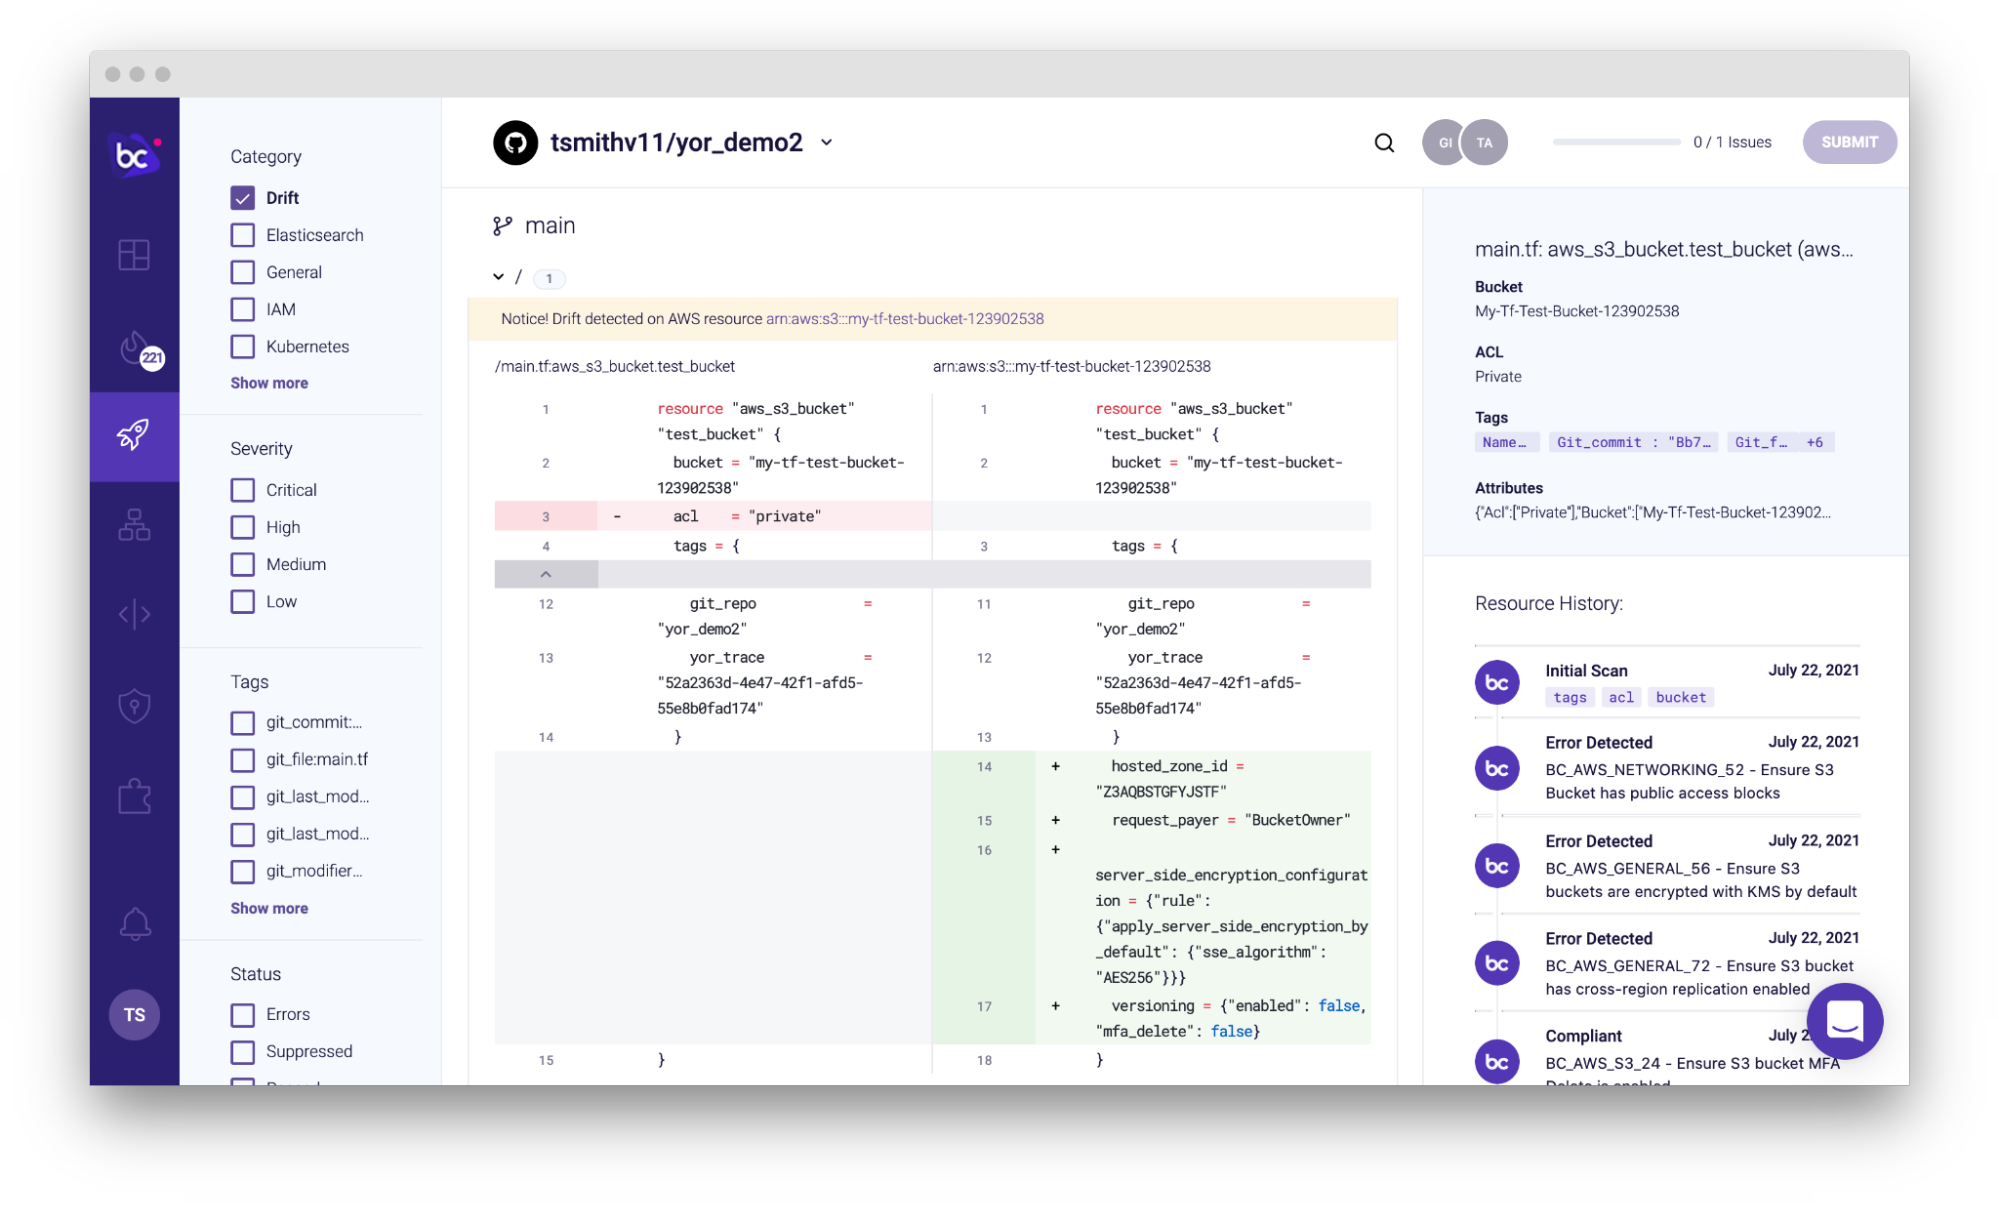Screen dimensions: 1999x1214
Task: Open the code brackets icon
Action: click(134, 614)
